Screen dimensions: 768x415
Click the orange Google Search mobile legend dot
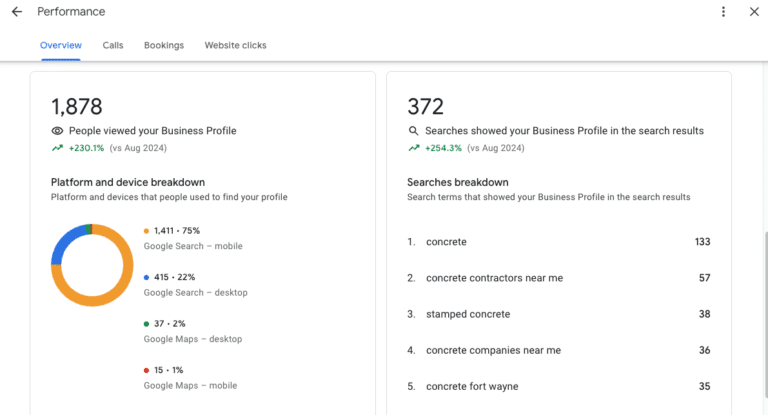pyautogui.click(x=147, y=231)
